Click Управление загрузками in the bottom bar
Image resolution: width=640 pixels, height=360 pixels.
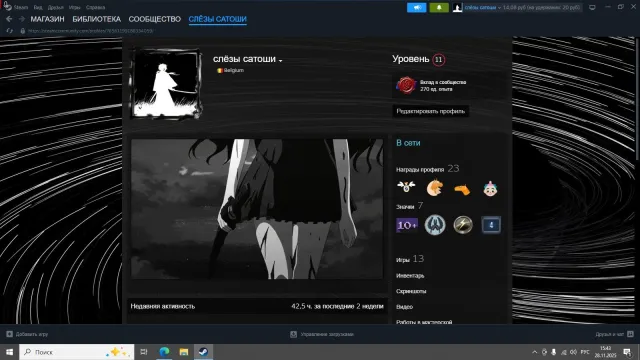coord(327,334)
